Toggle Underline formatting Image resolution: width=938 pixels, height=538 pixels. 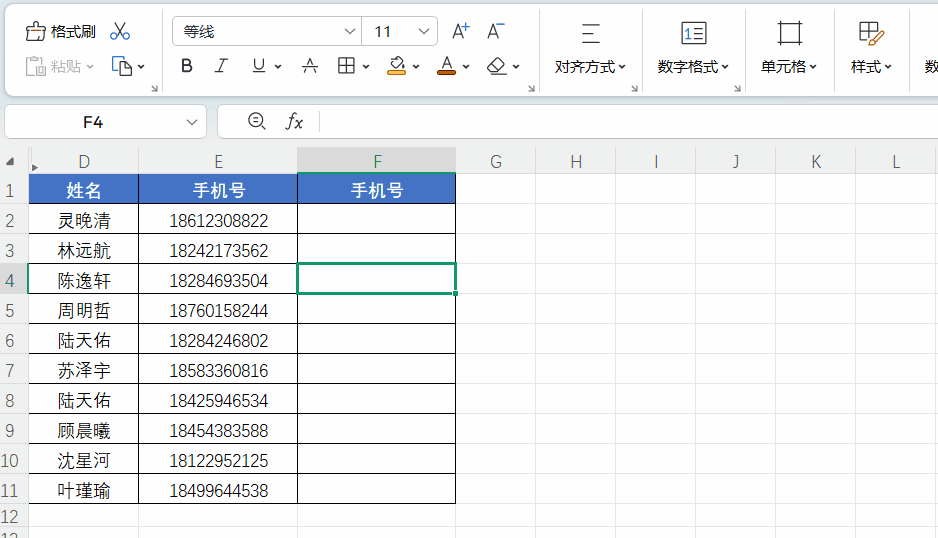click(258, 66)
